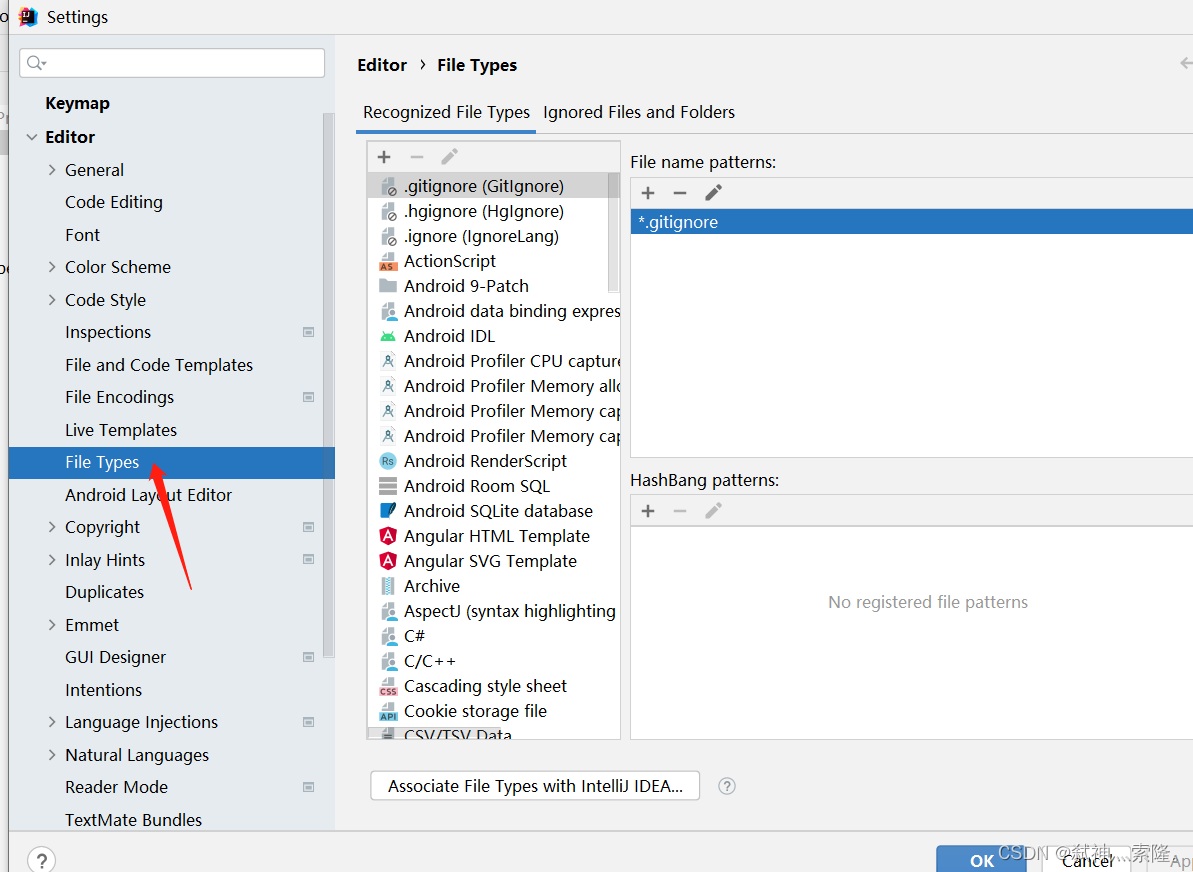1193x872 pixels.
Task: Add a HashBang pattern
Action: click(648, 511)
